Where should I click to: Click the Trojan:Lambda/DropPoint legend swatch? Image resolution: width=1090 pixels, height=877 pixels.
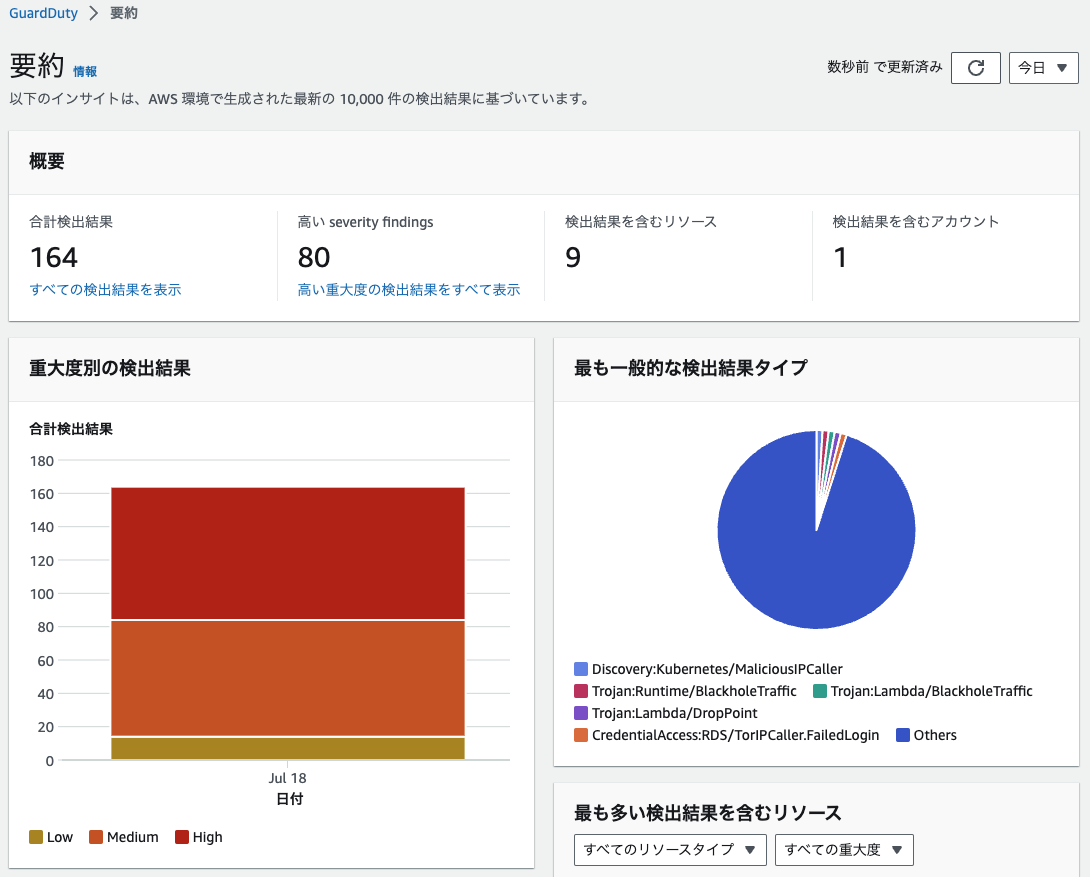click(x=581, y=713)
